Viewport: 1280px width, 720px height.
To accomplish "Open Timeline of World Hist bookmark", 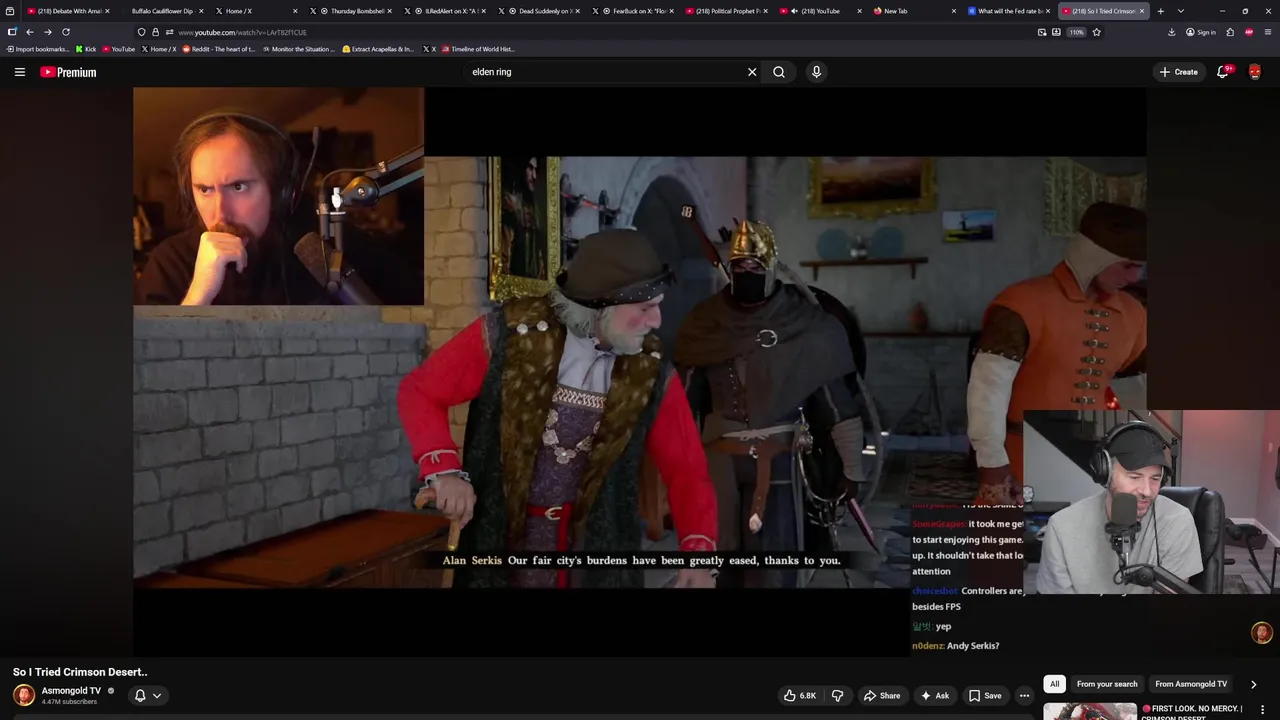I will click(x=477, y=49).
